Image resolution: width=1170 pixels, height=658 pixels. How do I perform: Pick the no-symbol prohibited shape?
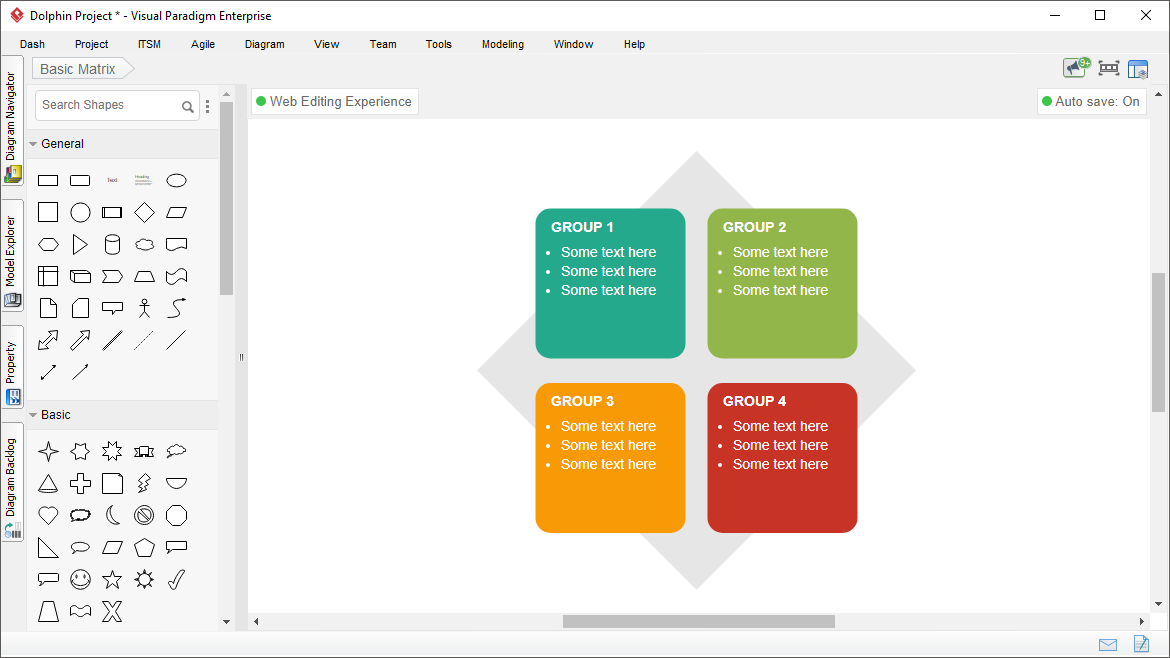pyautogui.click(x=144, y=516)
